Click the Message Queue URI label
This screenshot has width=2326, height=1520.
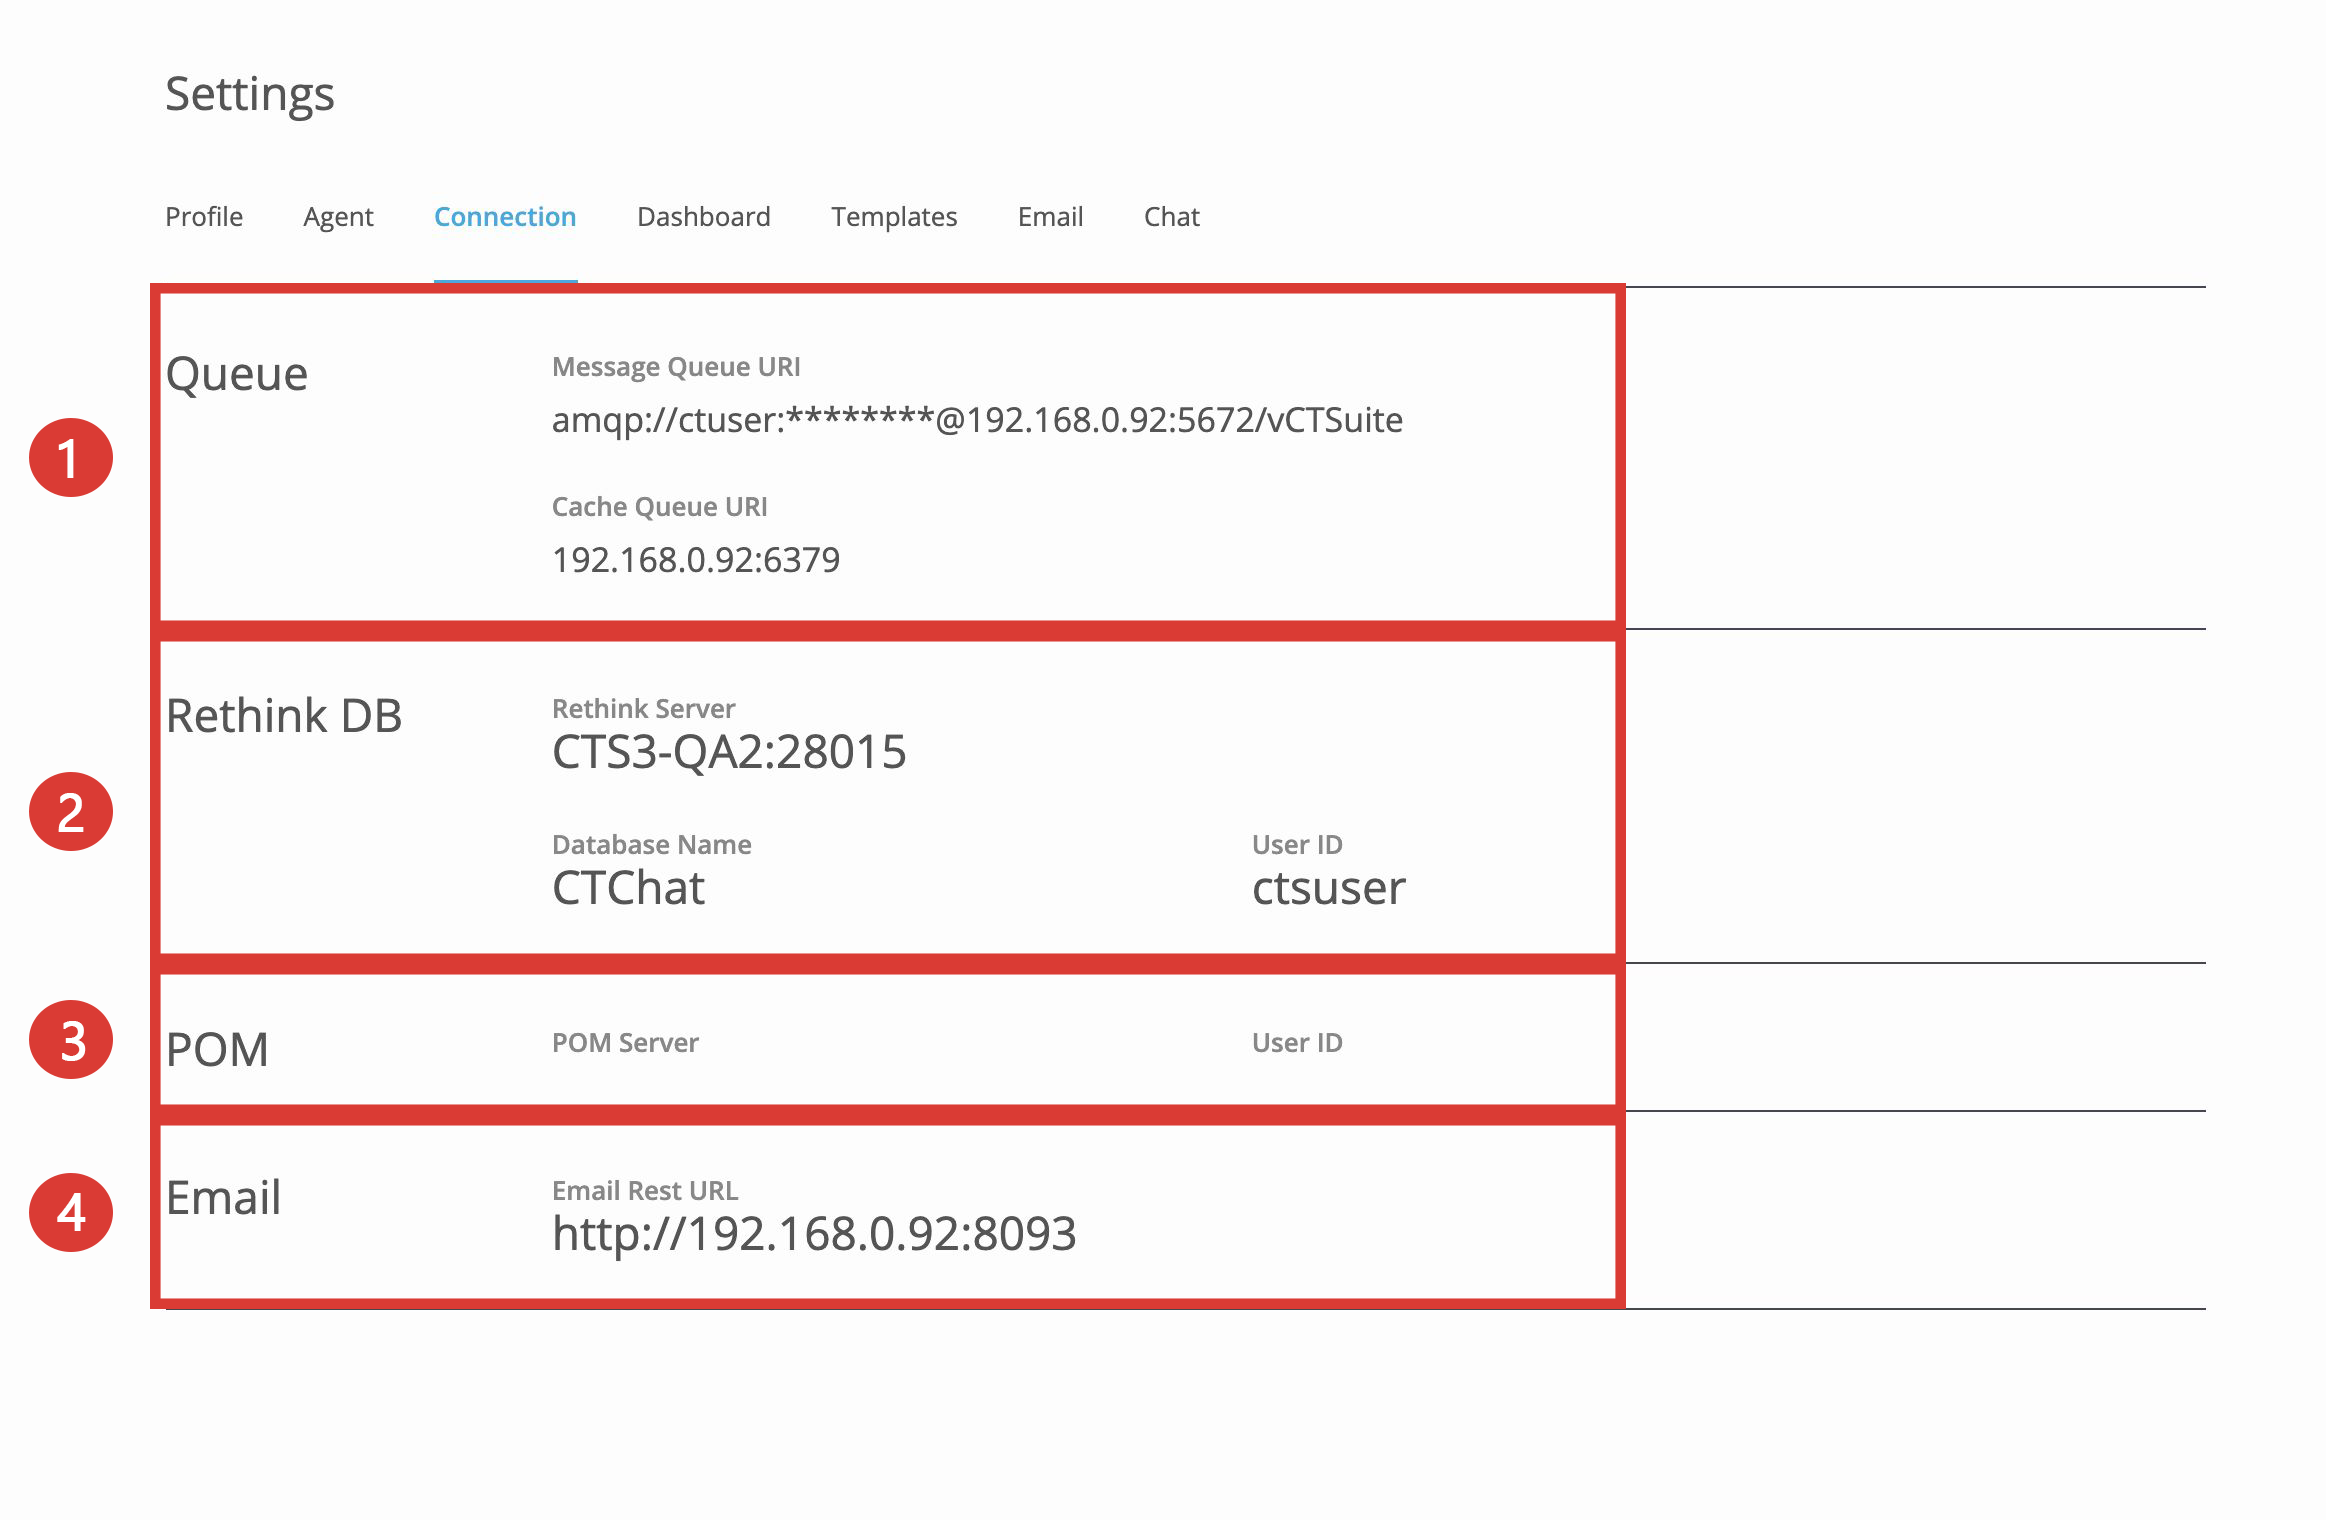(x=676, y=367)
